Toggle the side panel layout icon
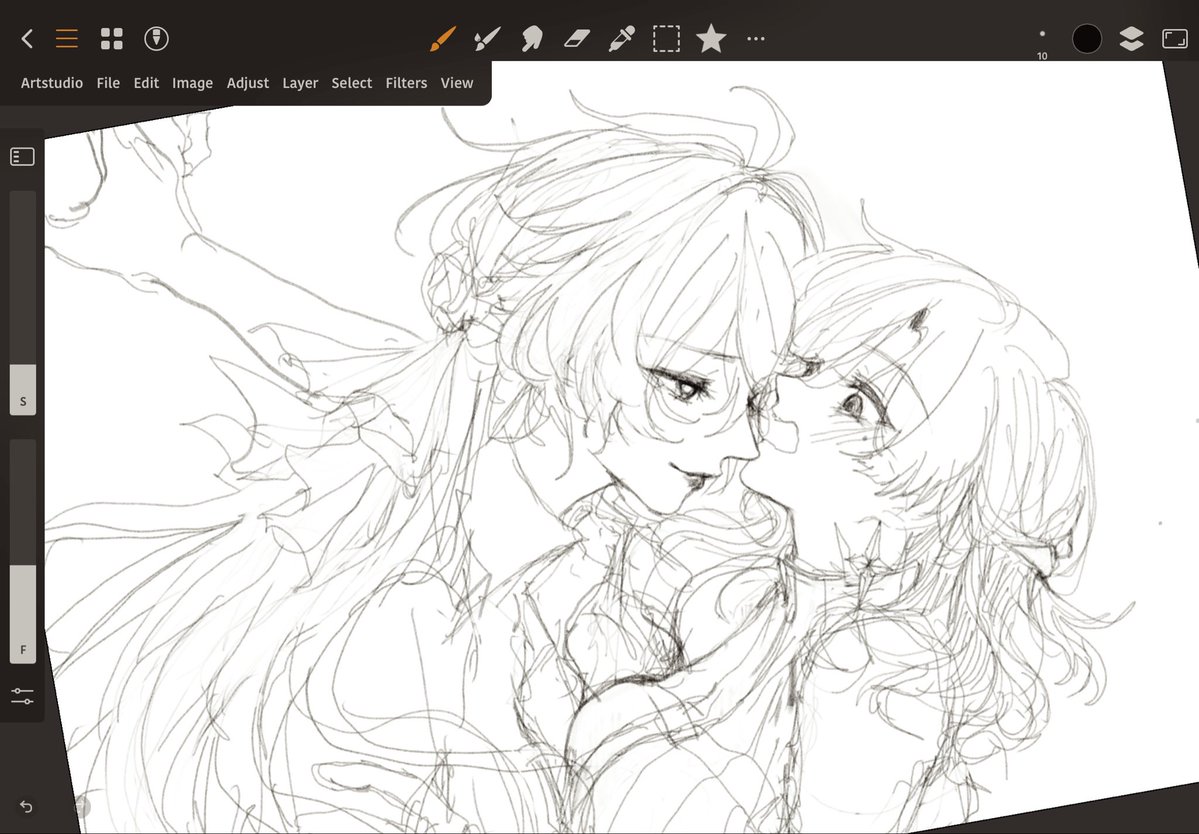The width and height of the screenshot is (1199, 834). 22,157
